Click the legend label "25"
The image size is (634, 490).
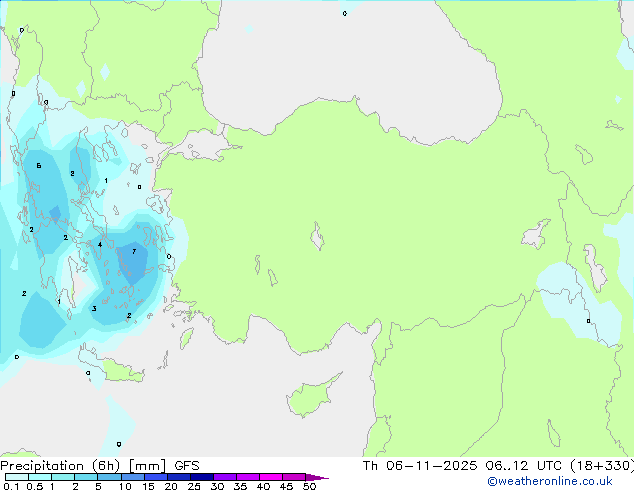click(x=194, y=486)
